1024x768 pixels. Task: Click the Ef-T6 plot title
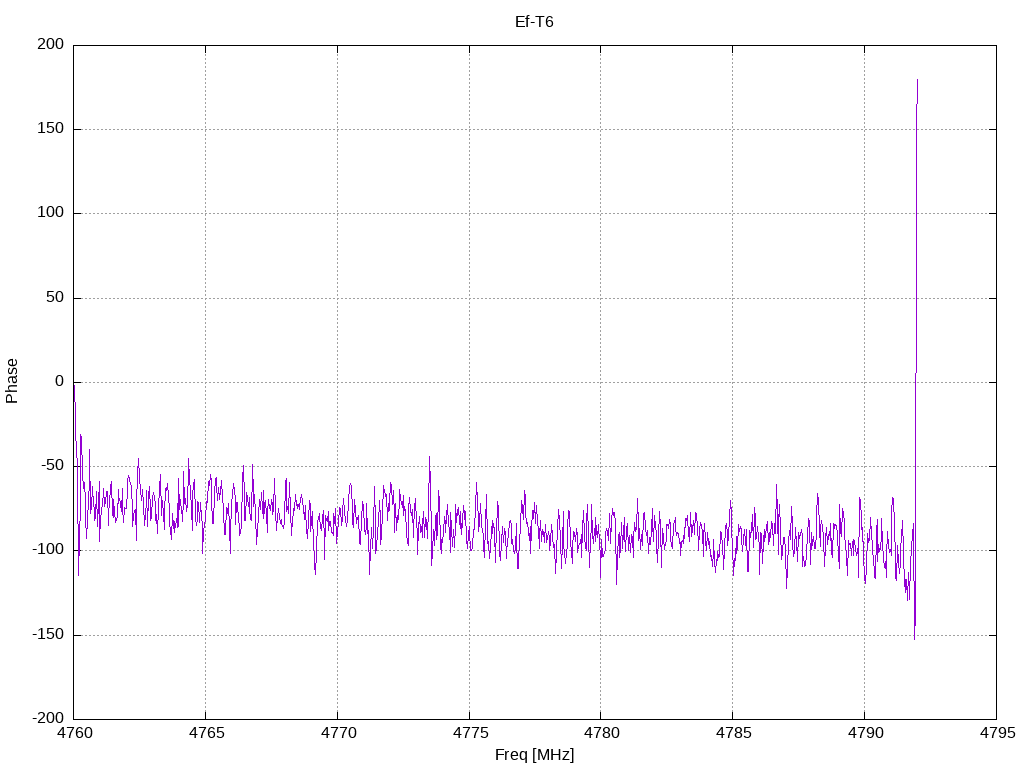534,21
